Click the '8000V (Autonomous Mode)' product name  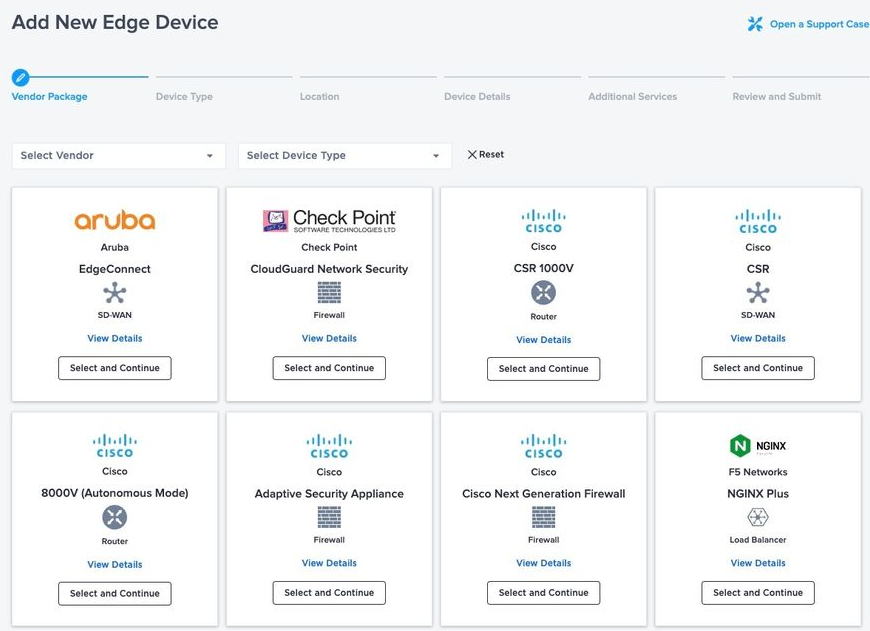(115, 493)
